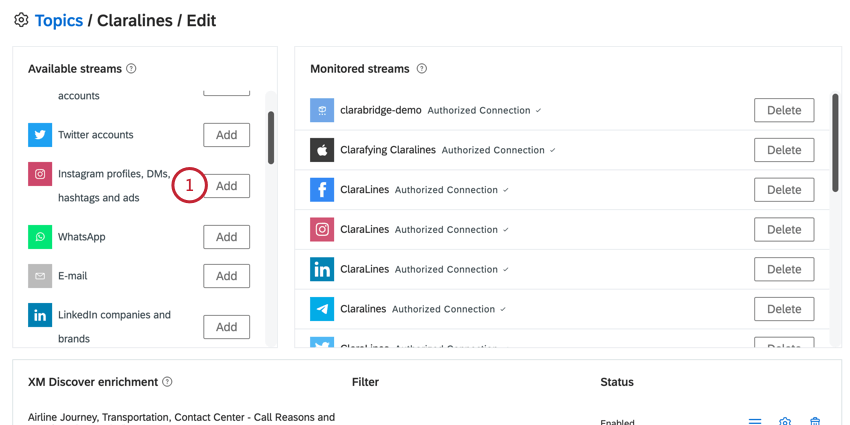Click the WhatsApp icon
Image resolution: width=850 pixels, height=425 pixels.
coord(40,237)
